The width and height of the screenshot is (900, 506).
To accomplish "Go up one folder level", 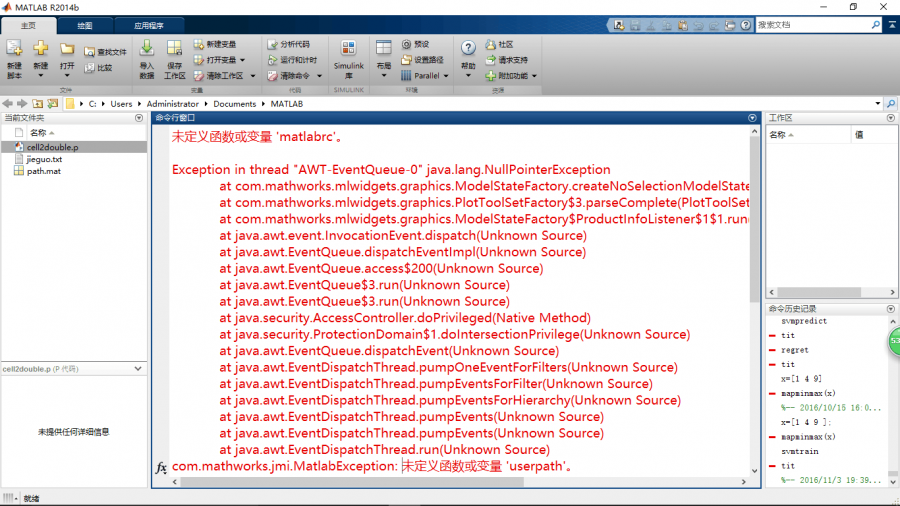I will [37, 104].
